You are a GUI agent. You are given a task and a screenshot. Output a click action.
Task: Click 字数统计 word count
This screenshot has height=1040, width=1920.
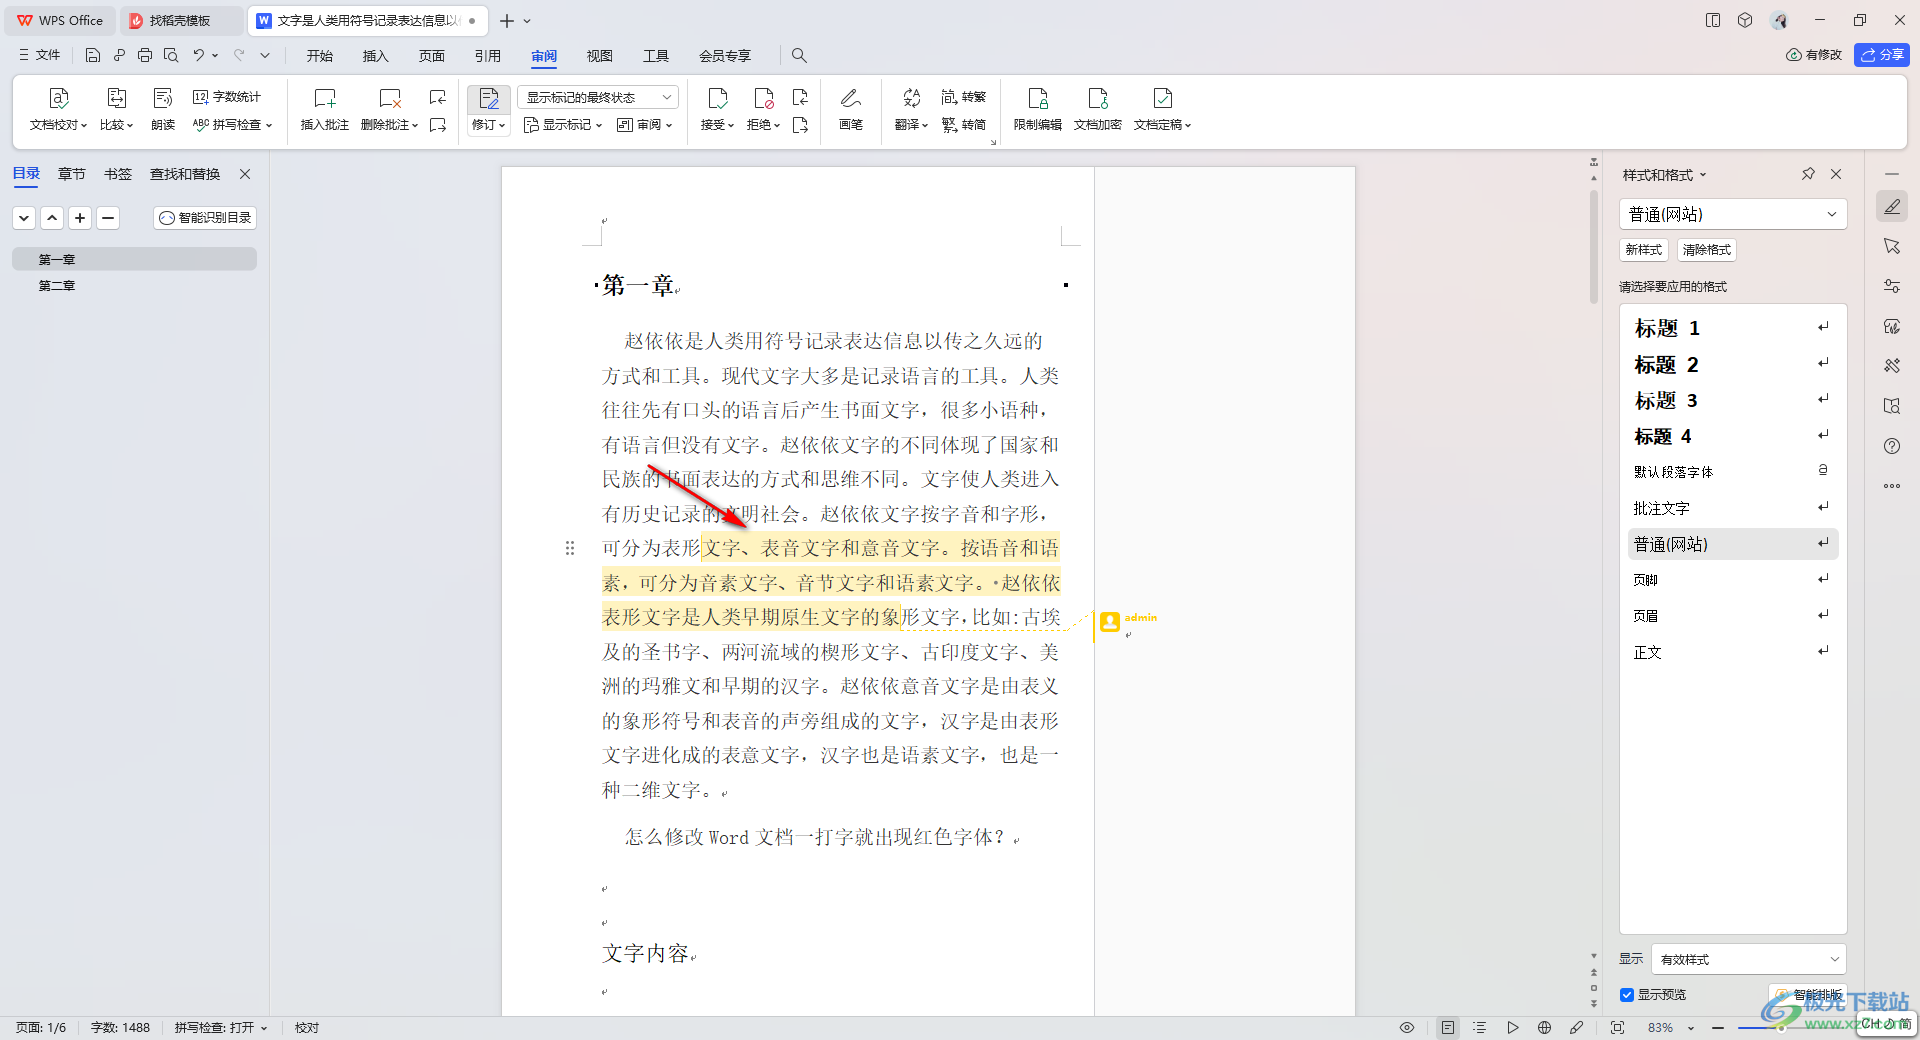coord(227,96)
